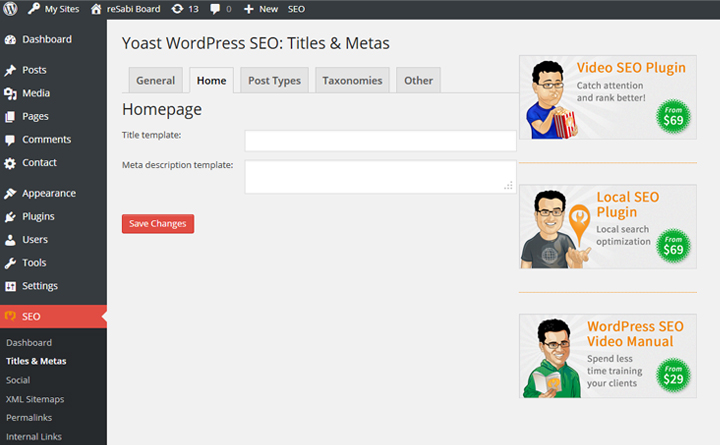Open My Sites key icon
Viewport: 720px width, 445px height.
tap(34, 9)
